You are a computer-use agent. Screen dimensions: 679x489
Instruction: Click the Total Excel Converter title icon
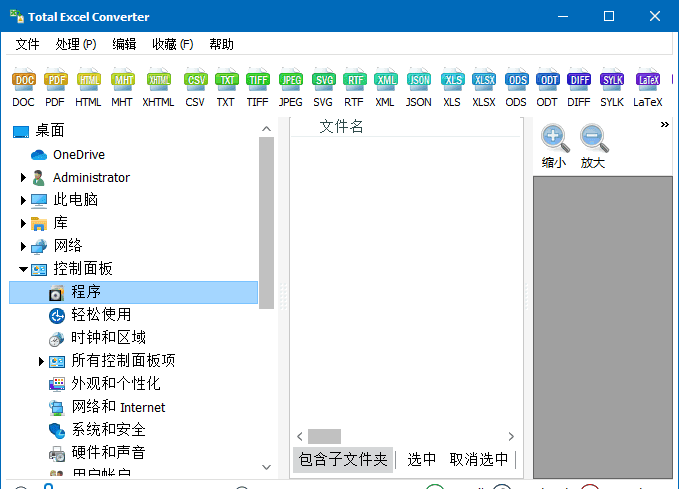[x=16, y=16]
